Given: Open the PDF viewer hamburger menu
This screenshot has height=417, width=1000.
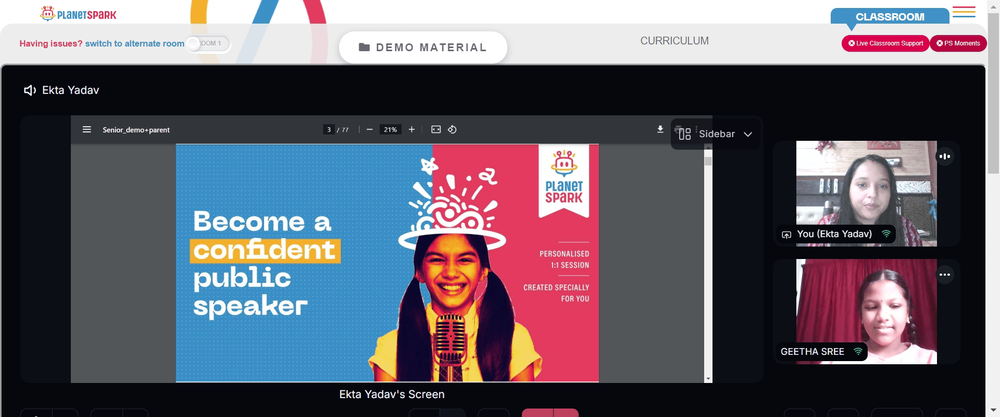Looking at the screenshot, I should click(x=87, y=129).
